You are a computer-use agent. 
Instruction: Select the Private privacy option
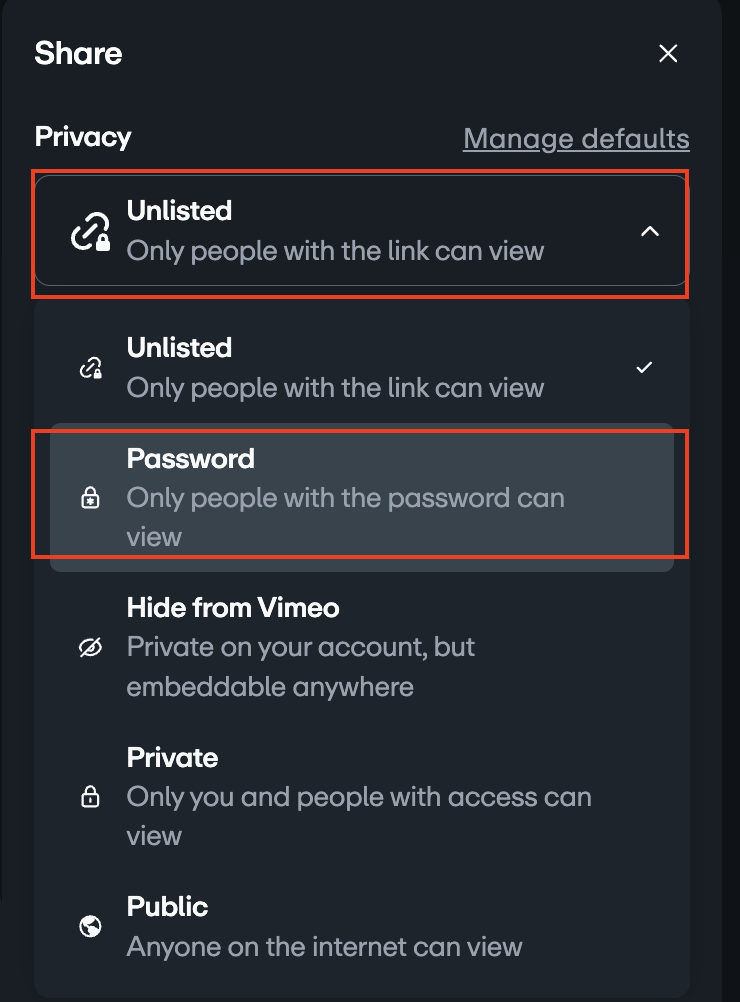pos(360,797)
